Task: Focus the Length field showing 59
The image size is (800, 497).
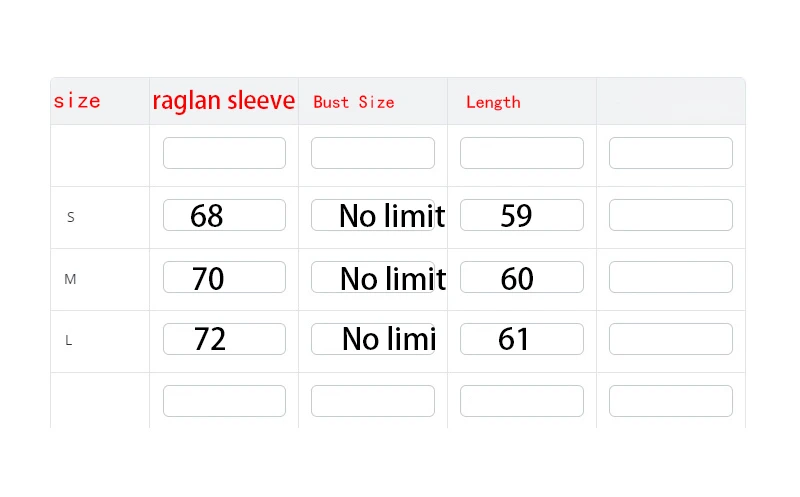Action: point(521,215)
